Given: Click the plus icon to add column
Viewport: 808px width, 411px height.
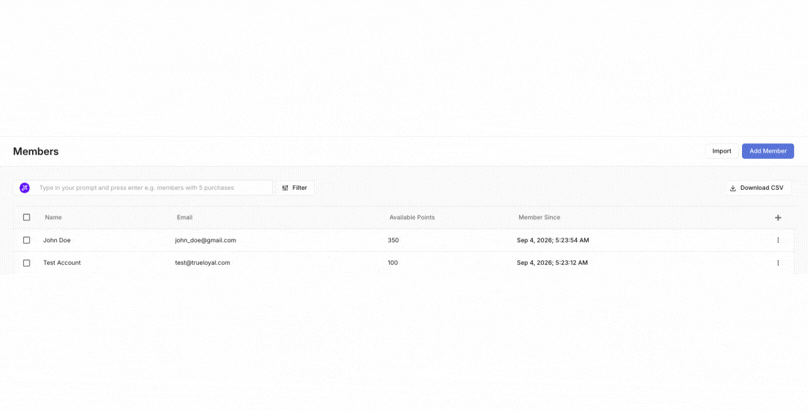Looking at the screenshot, I should [778, 218].
